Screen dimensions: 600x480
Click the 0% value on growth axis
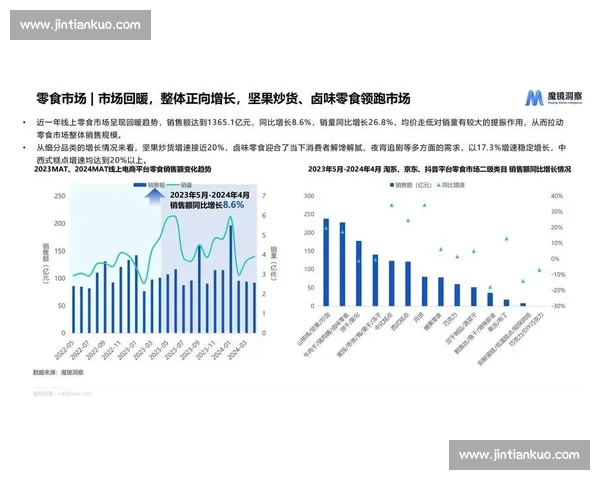555,259
